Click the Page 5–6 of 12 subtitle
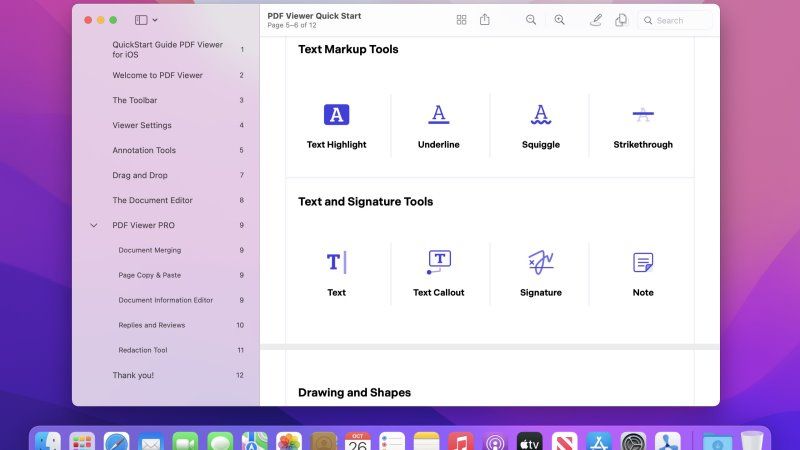The image size is (800, 450). tap(292, 25)
